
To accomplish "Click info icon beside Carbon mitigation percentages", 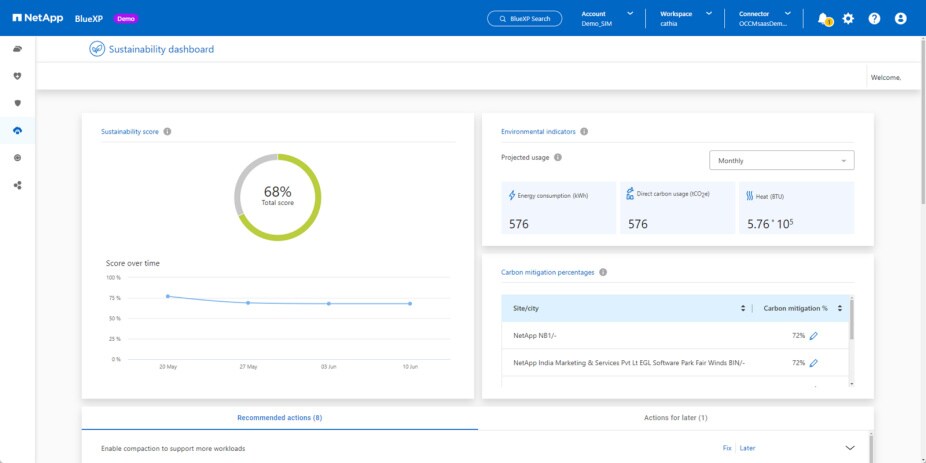I will coord(603,272).
